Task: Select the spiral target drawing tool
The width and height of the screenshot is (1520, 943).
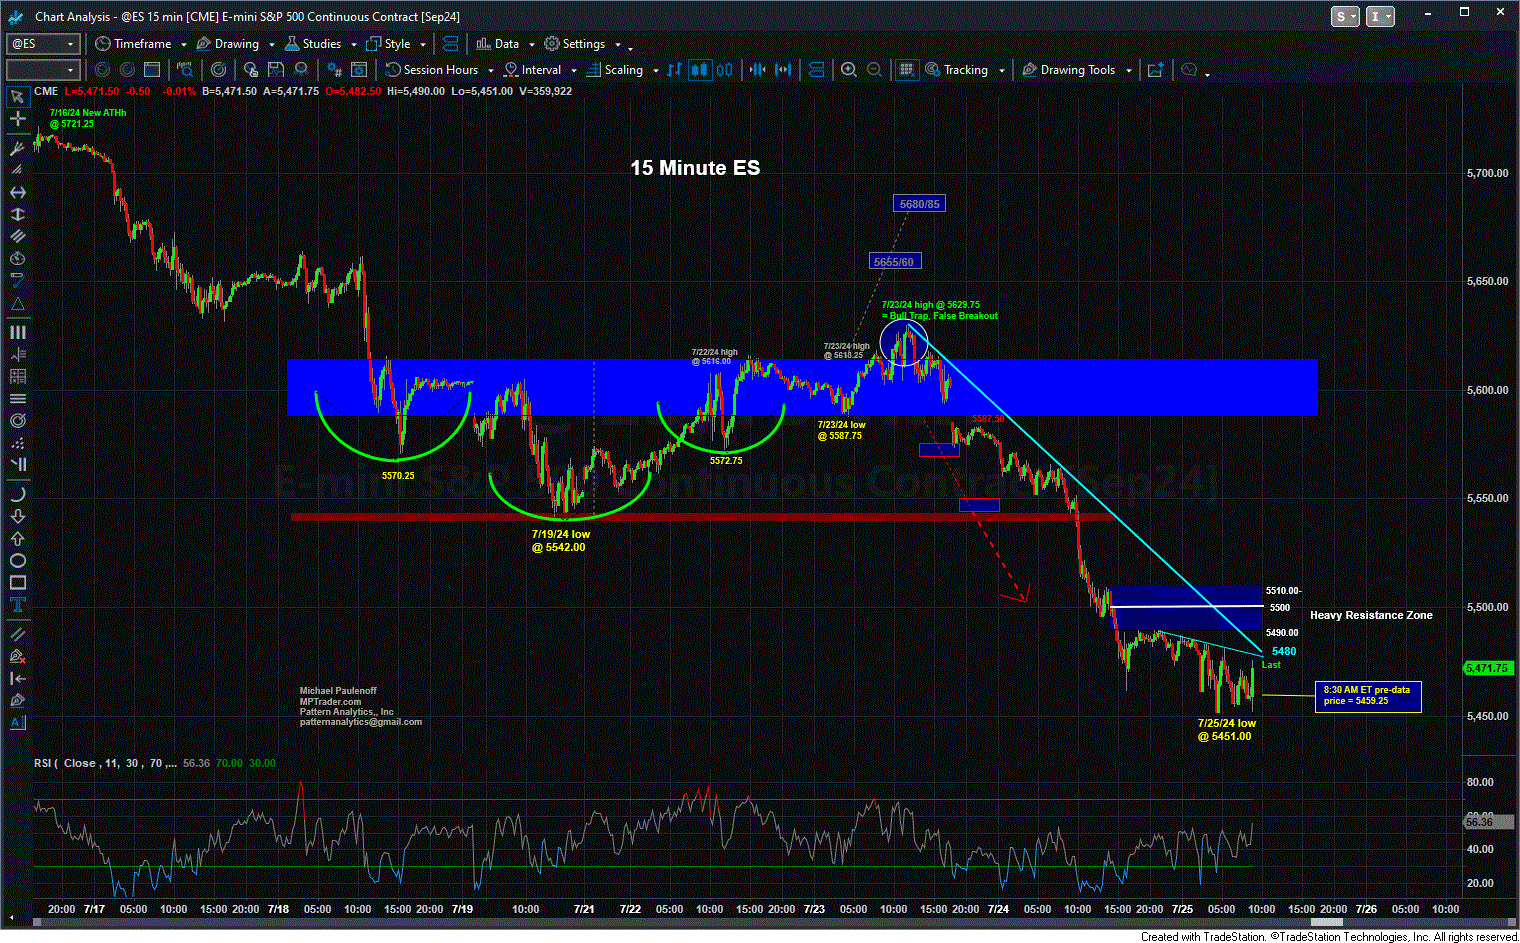Action: pos(17,420)
